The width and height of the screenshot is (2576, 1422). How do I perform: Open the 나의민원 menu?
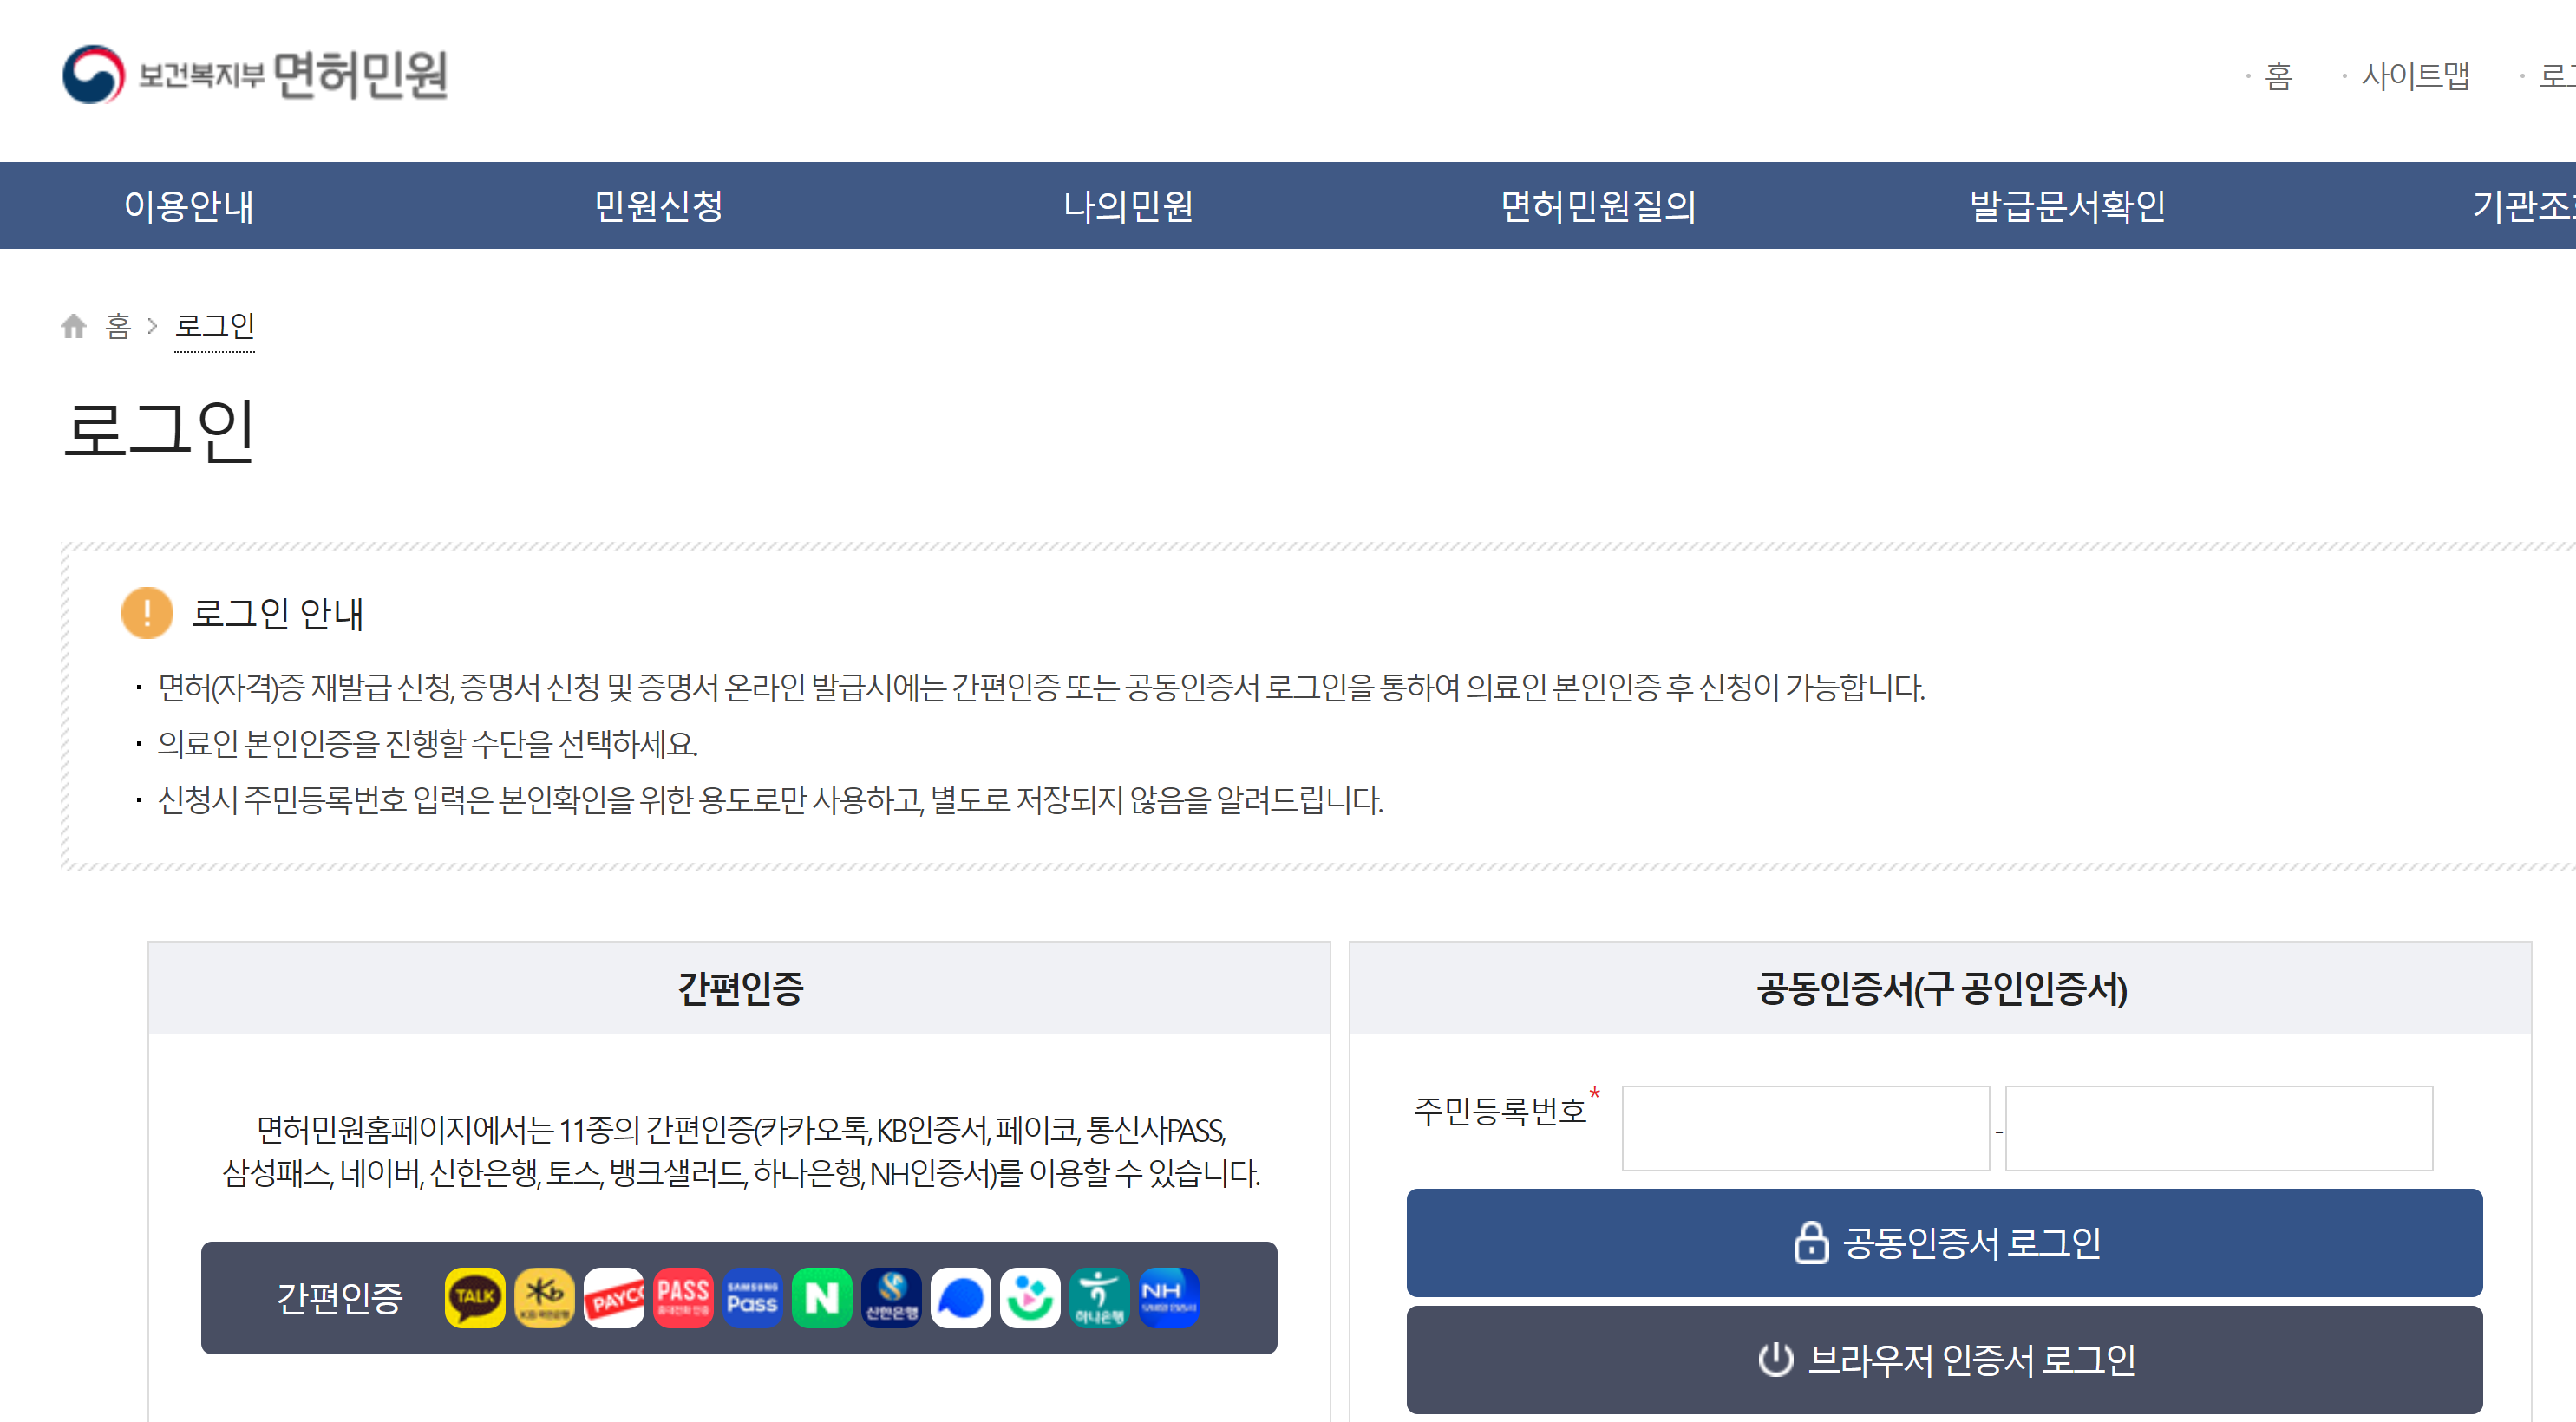(1128, 206)
